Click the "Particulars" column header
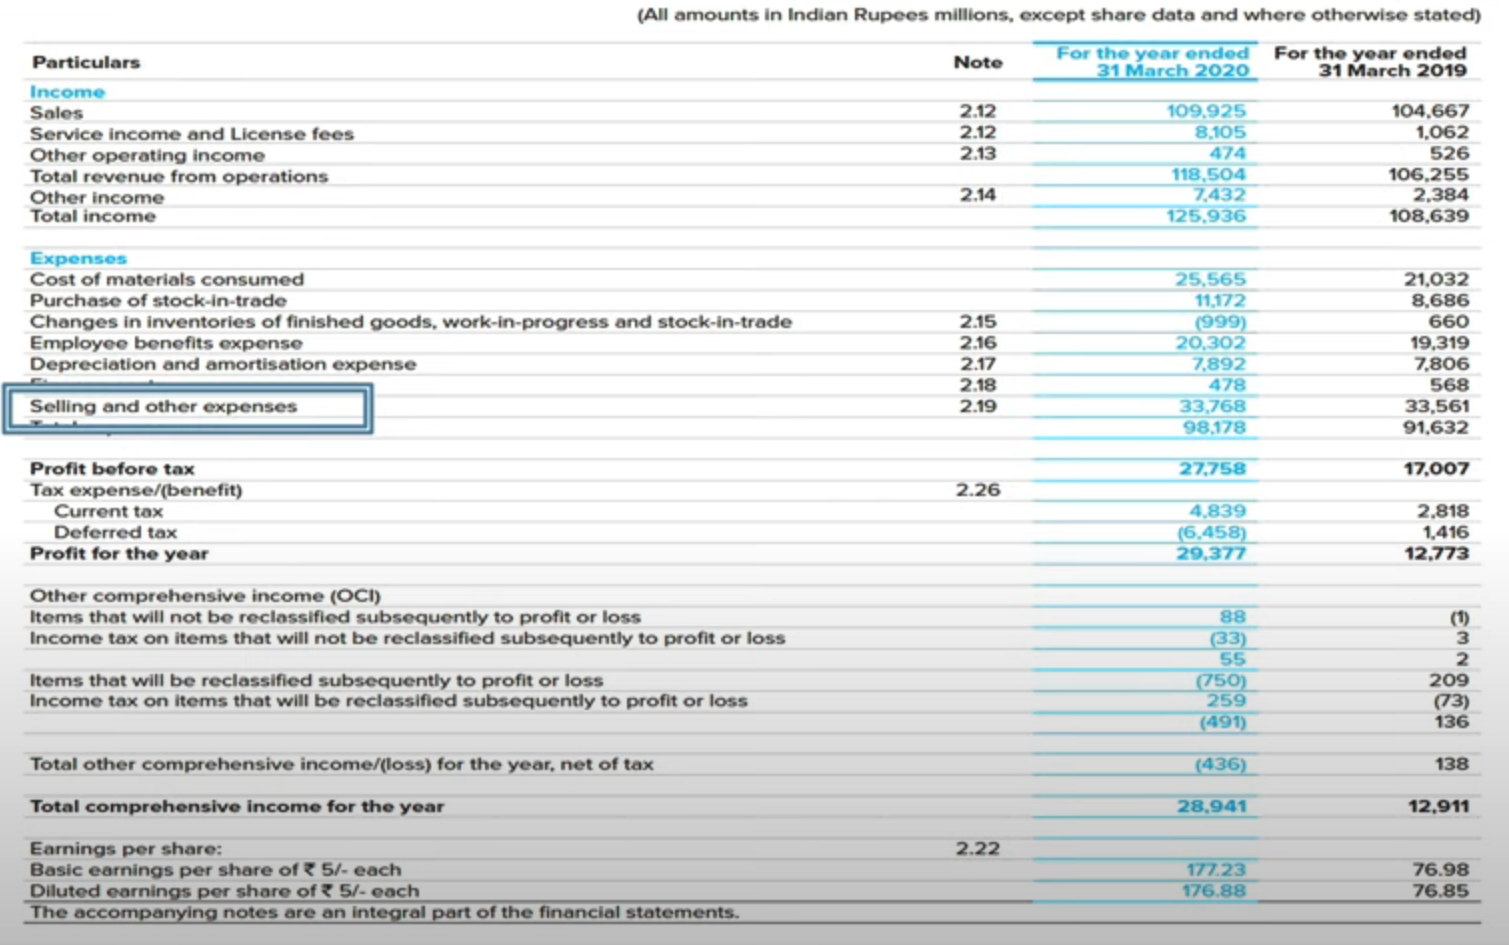 click(86, 62)
